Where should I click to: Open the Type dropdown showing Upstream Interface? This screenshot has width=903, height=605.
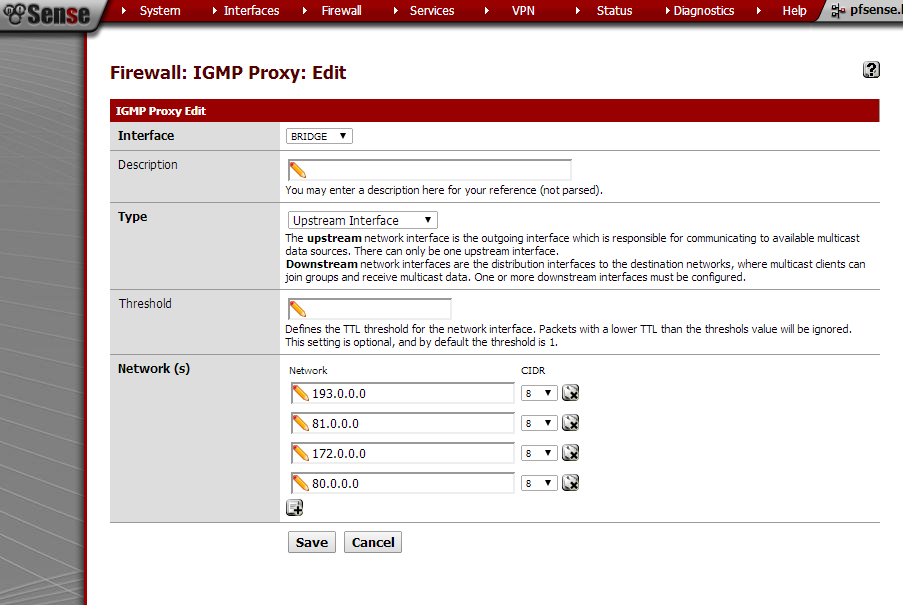coord(362,220)
